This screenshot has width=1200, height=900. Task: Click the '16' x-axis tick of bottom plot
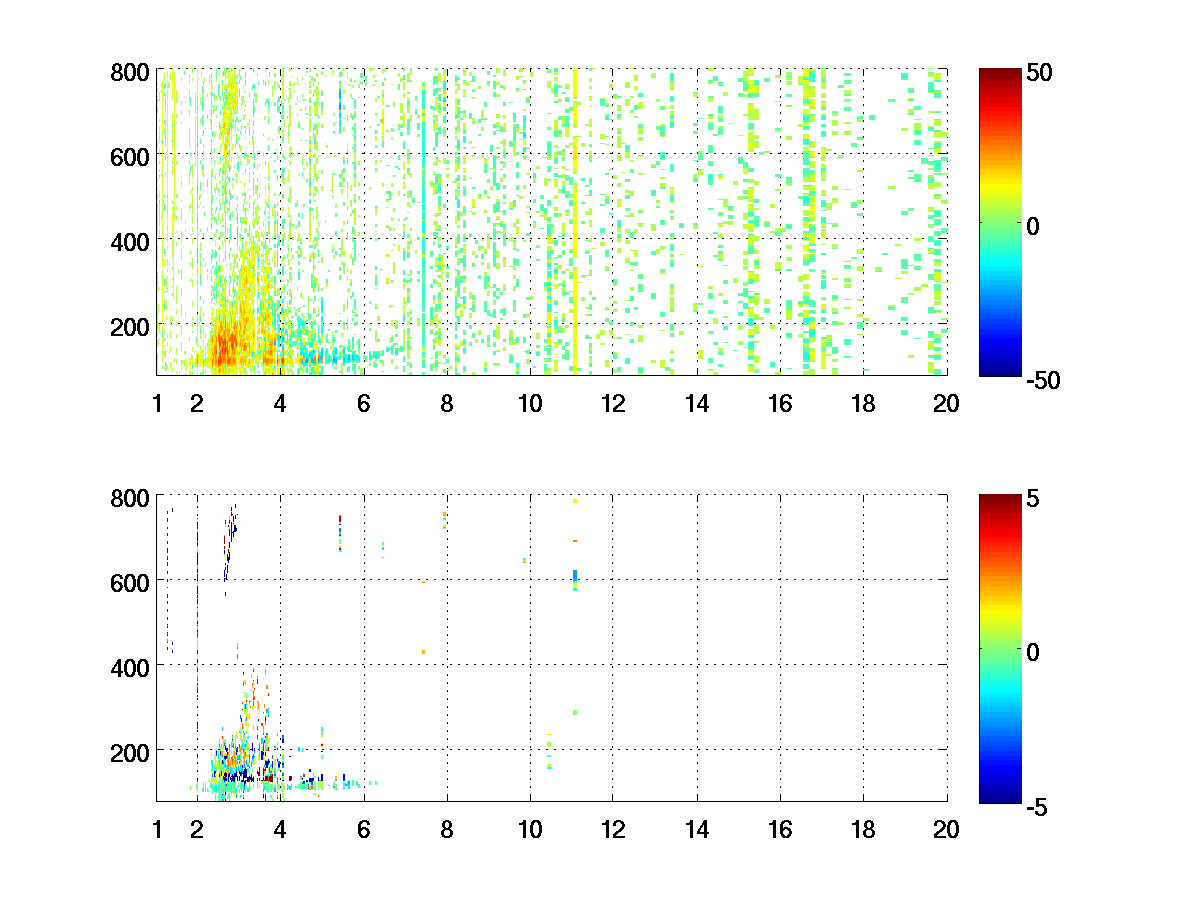[x=780, y=829]
